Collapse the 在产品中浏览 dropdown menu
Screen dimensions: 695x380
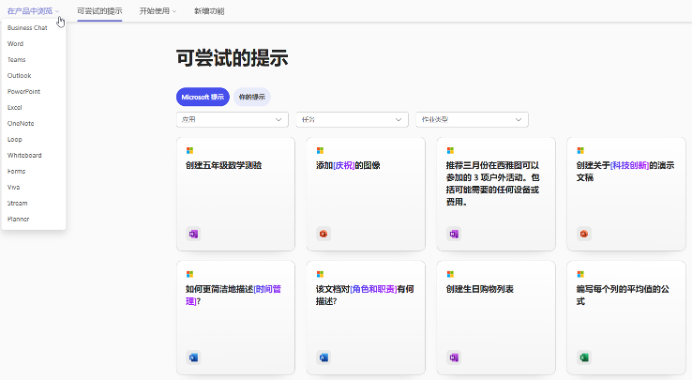click(x=33, y=11)
